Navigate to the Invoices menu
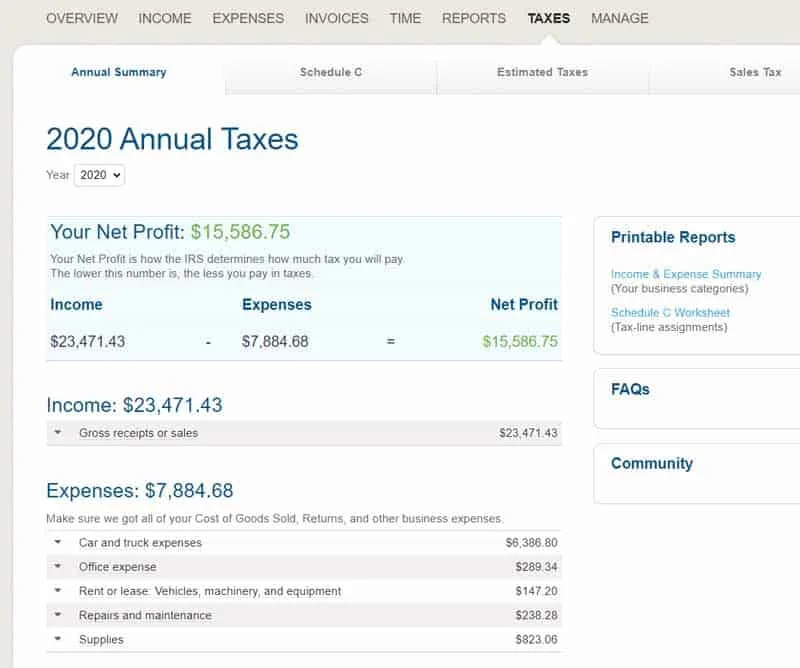Screen dimensions: 800x668 pos(336,18)
